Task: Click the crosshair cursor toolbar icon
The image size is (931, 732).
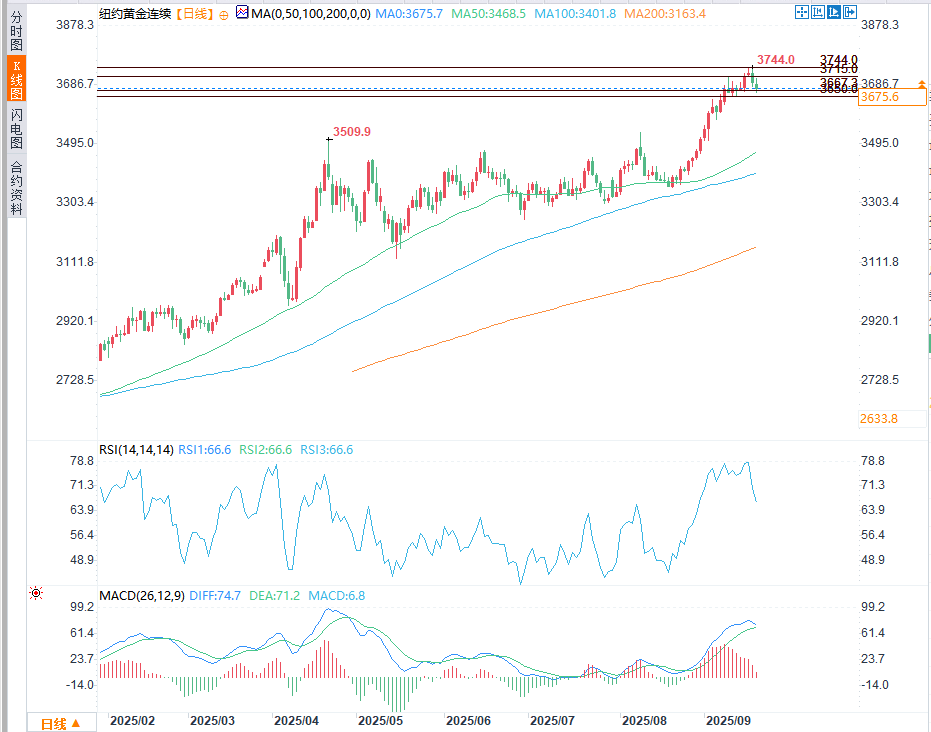Action: [802, 12]
